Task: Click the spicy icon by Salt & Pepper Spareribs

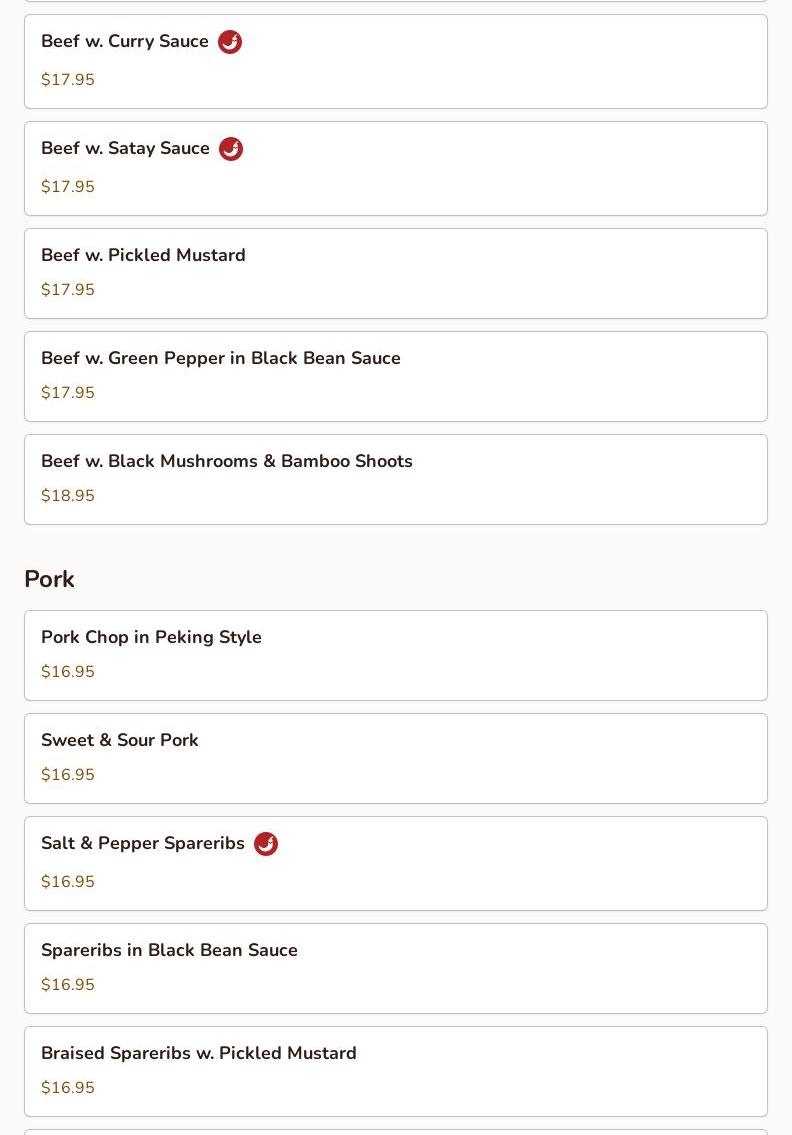Action: tap(266, 844)
